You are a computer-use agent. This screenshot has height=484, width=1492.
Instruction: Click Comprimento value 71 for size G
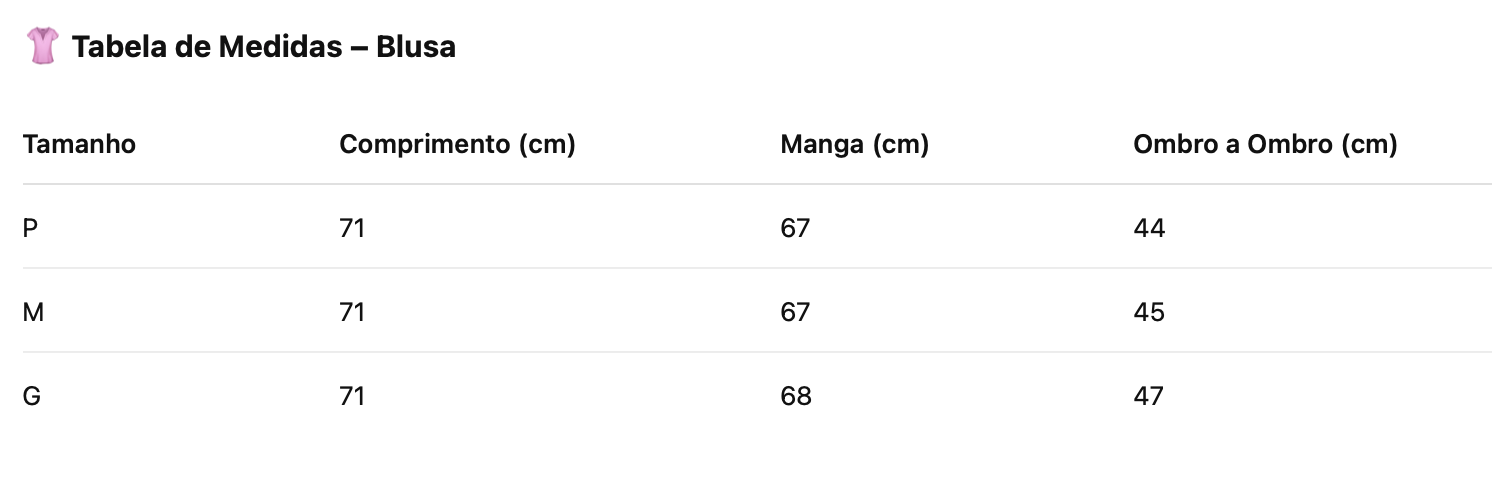click(352, 396)
